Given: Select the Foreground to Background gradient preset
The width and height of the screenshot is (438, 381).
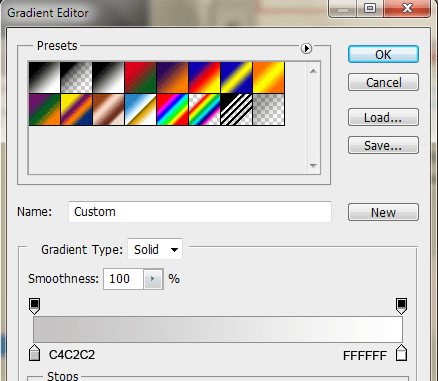Looking at the screenshot, I should pos(44,77).
